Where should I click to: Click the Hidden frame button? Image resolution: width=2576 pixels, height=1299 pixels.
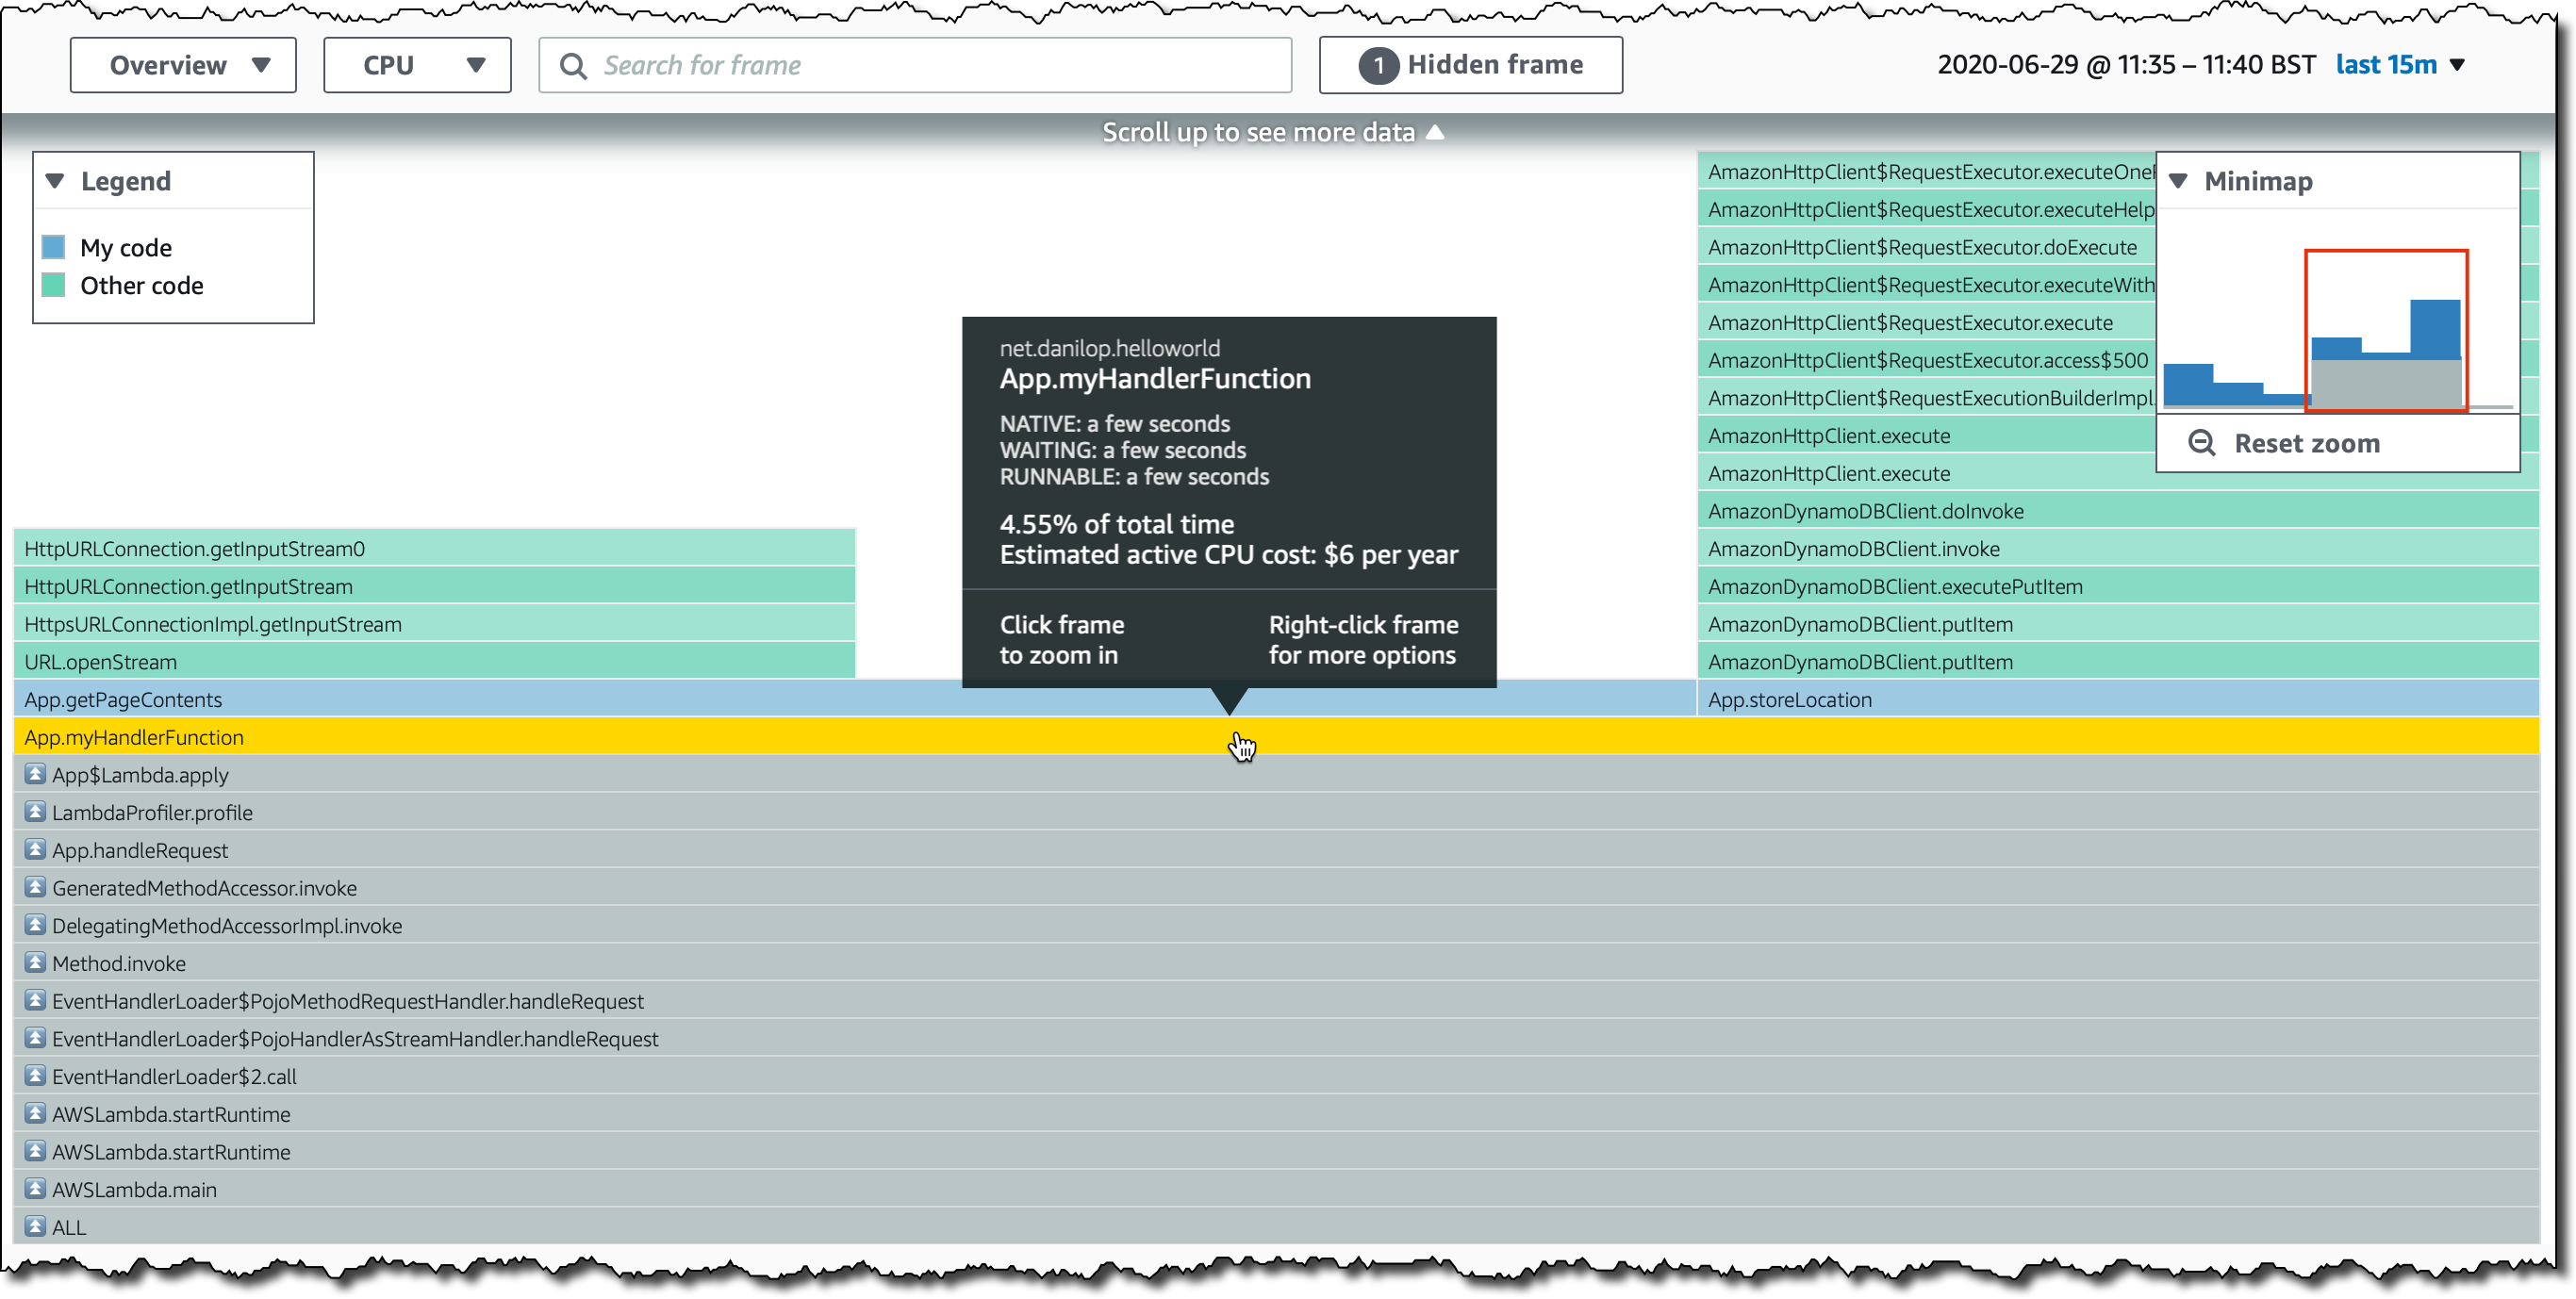pyautogui.click(x=1470, y=66)
